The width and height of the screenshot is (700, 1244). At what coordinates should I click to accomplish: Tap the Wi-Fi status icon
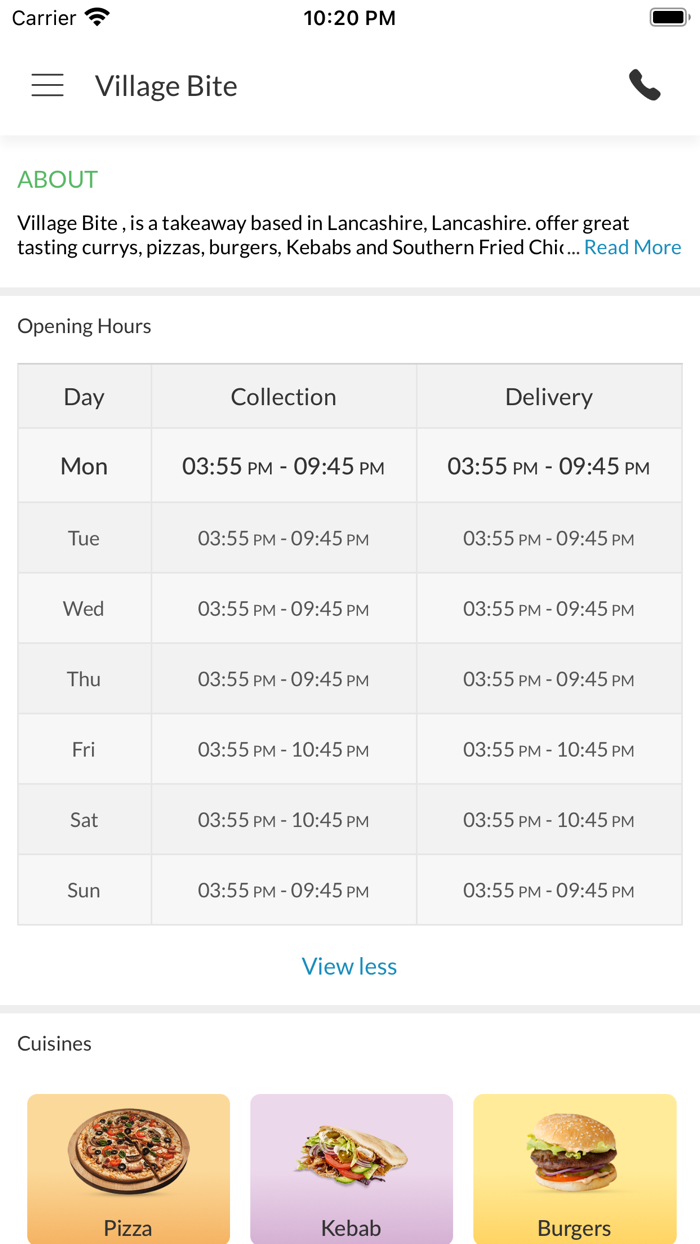(x=98, y=17)
